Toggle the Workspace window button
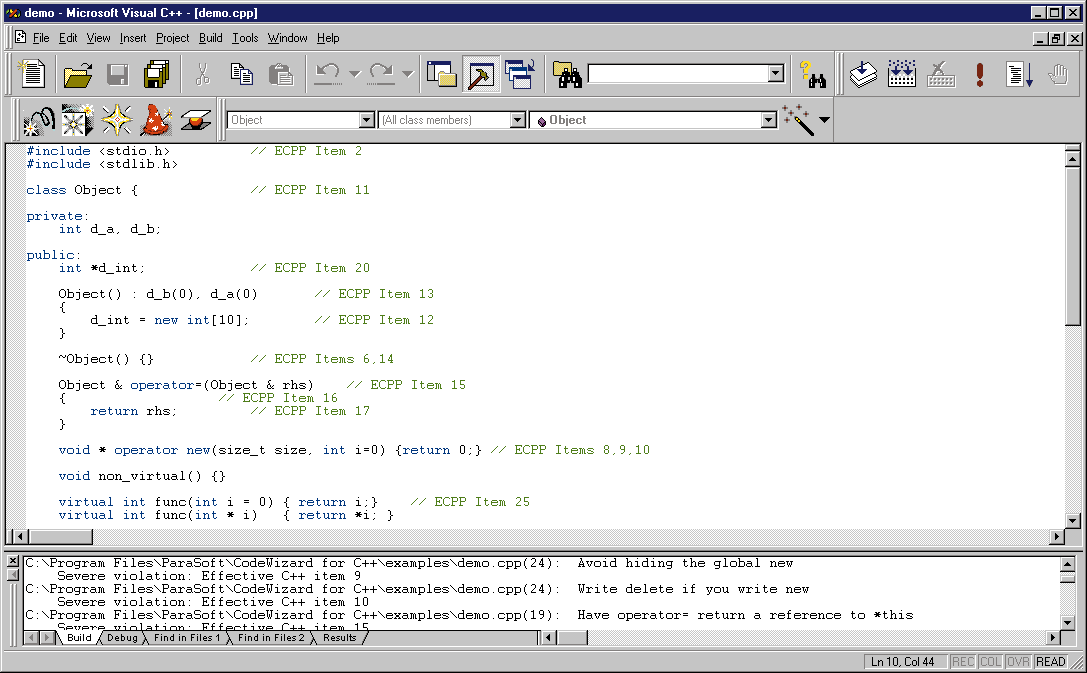Screen dimensions: 1087x673 441,75
